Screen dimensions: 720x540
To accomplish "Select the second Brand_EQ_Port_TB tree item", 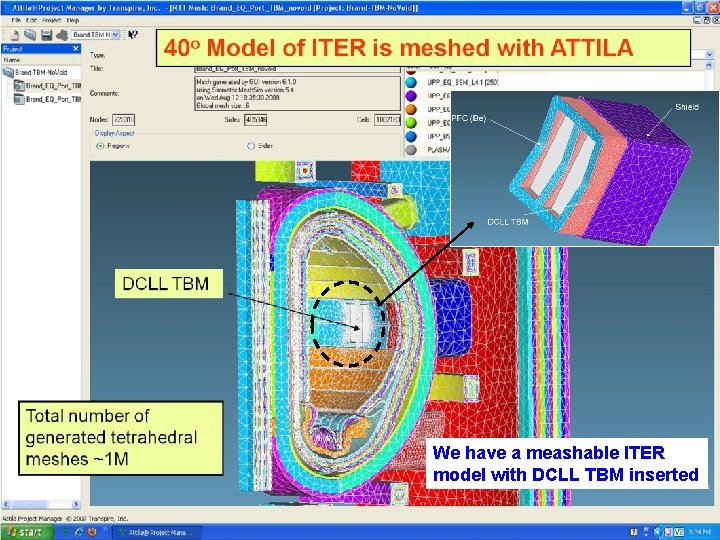I will (53, 99).
